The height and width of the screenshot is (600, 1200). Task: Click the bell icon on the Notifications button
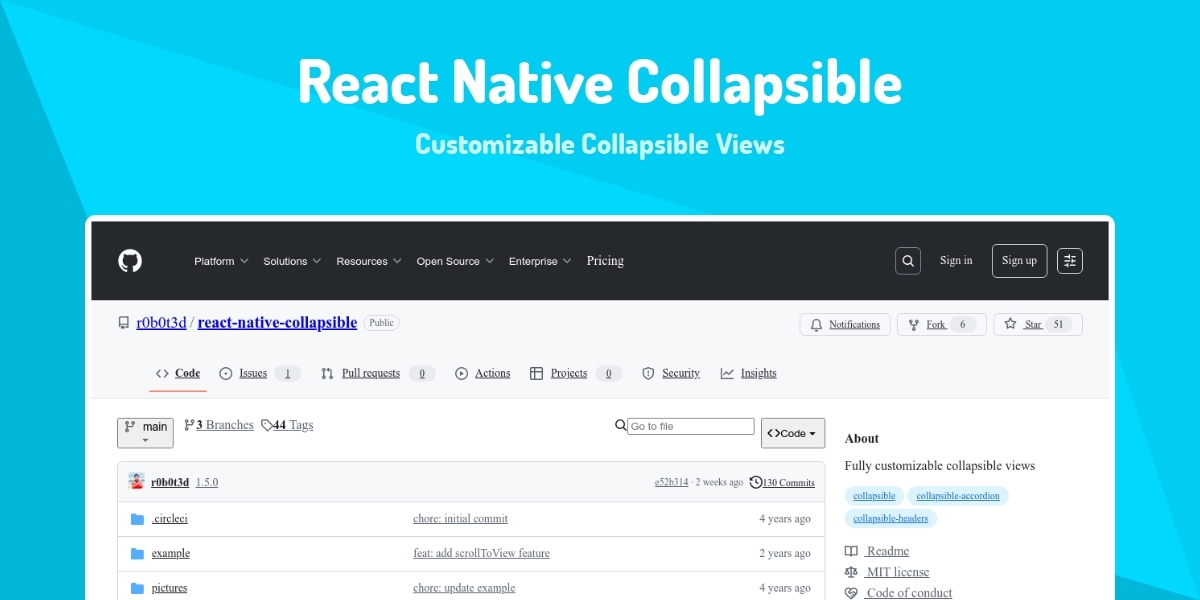coord(817,324)
